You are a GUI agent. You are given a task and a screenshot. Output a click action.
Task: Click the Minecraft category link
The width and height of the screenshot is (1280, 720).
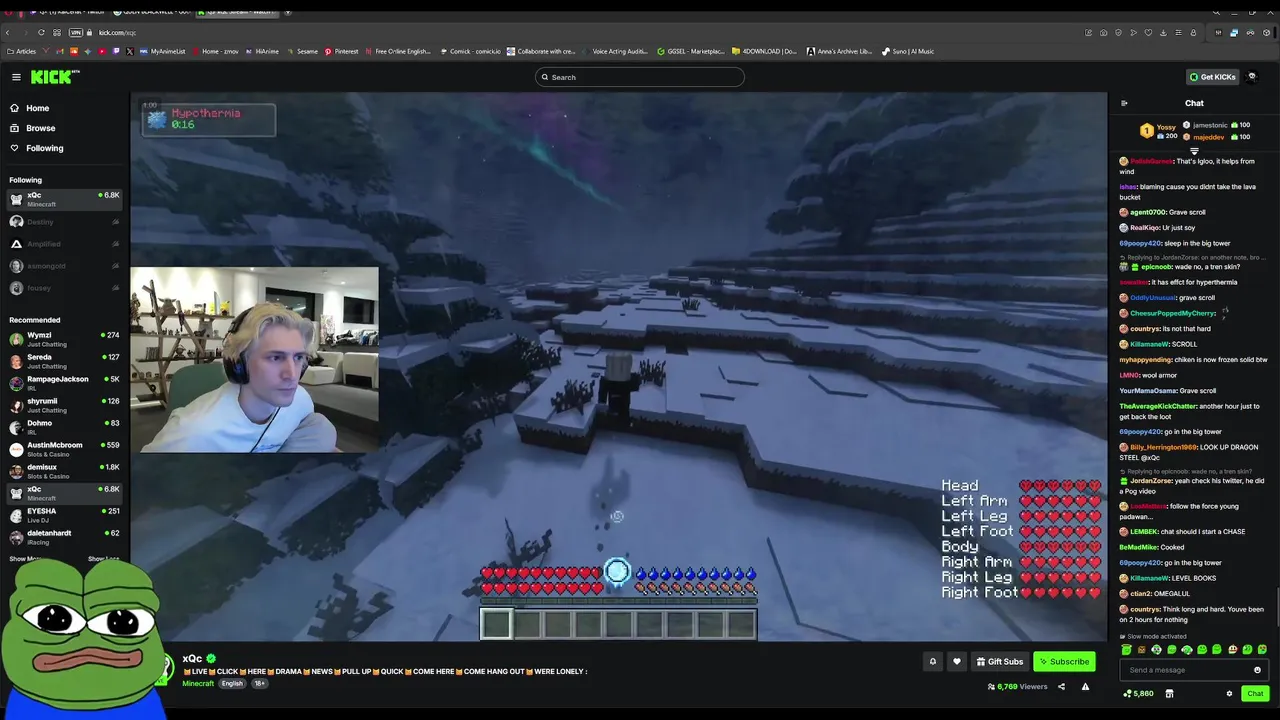pyautogui.click(x=198, y=684)
